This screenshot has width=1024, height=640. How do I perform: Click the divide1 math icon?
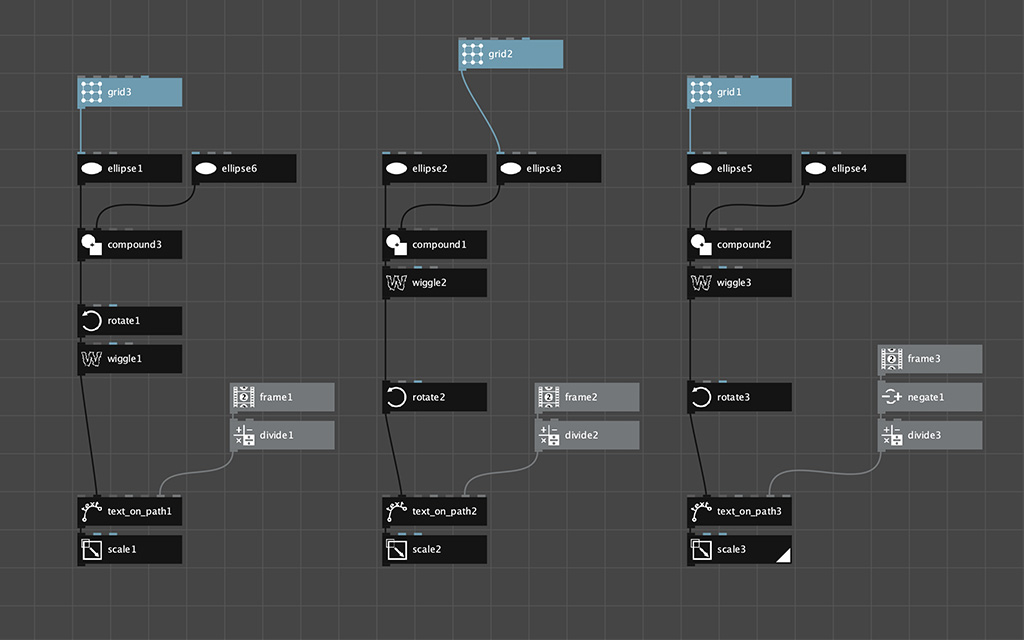coord(244,435)
